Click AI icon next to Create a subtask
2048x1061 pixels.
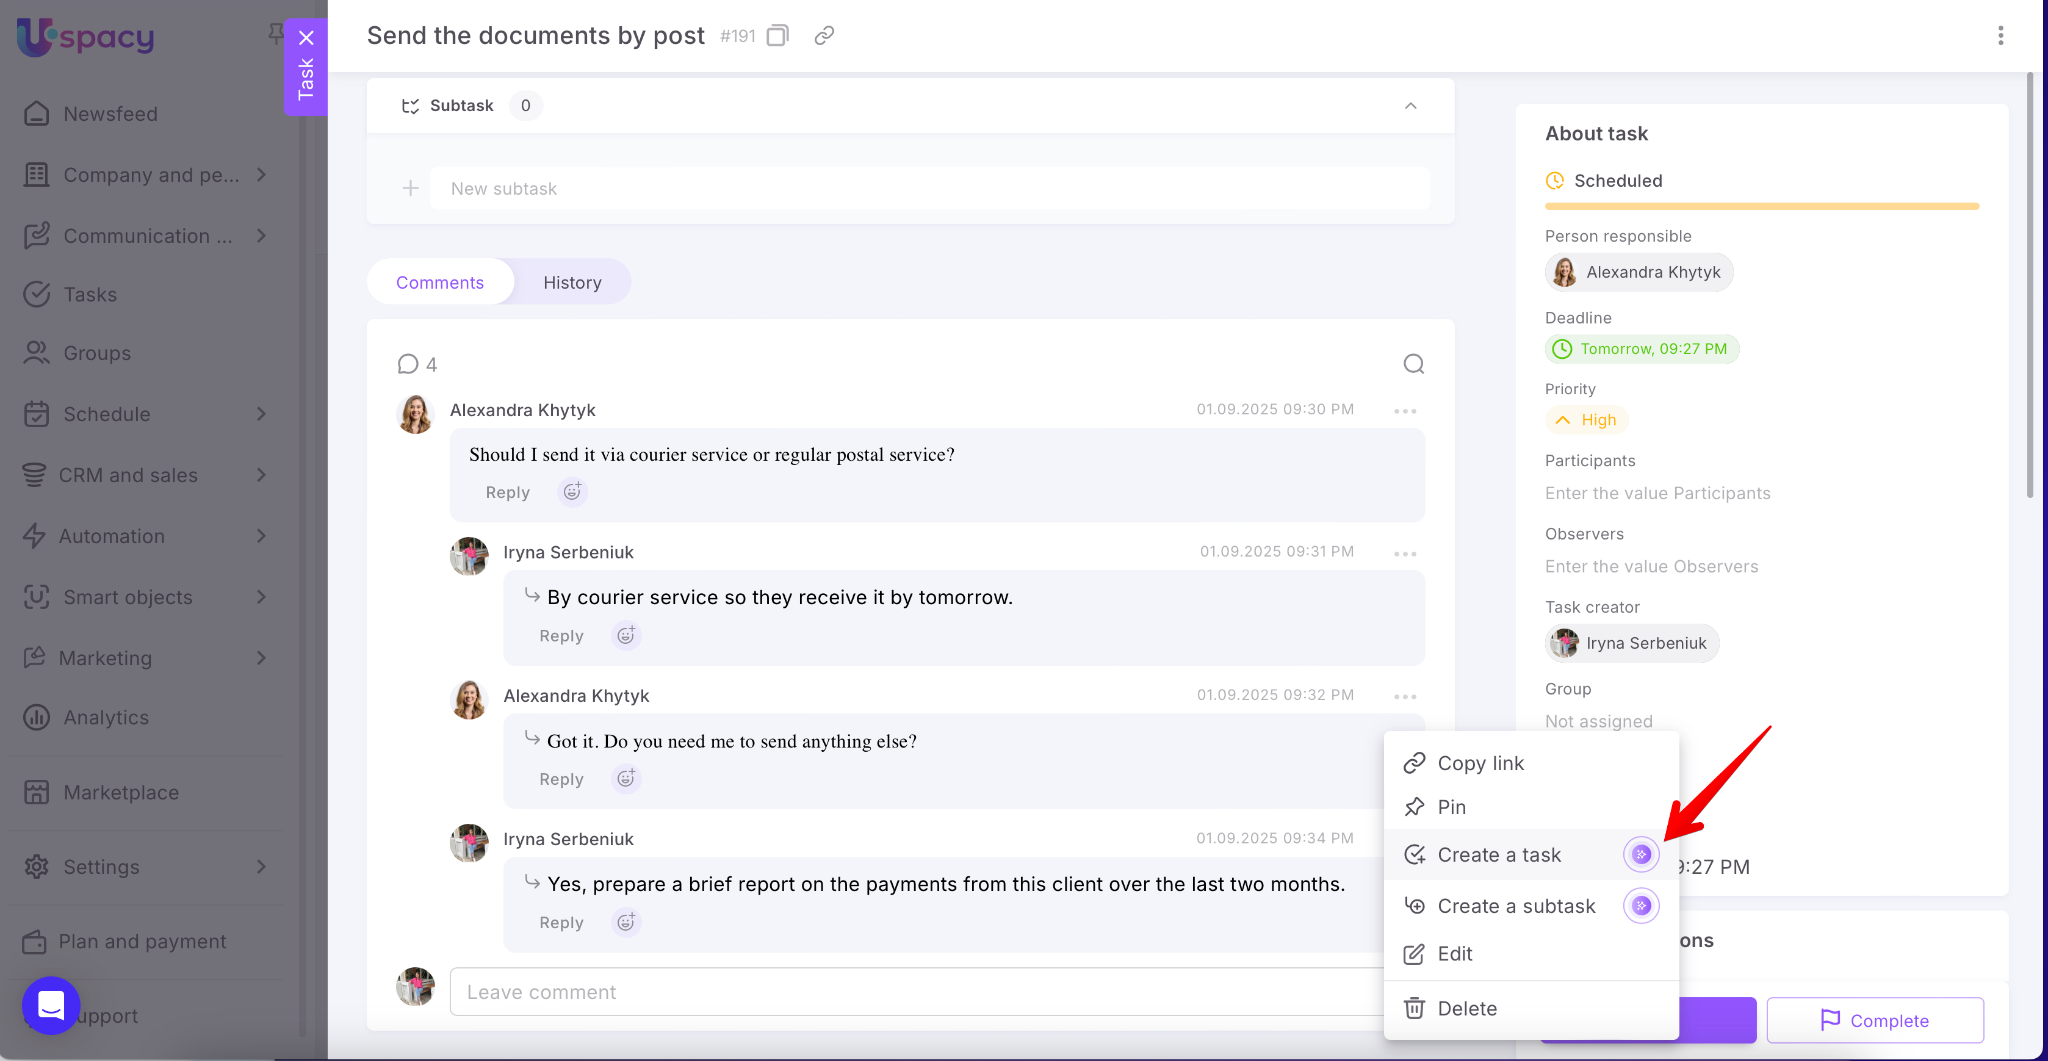click(x=1641, y=906)
